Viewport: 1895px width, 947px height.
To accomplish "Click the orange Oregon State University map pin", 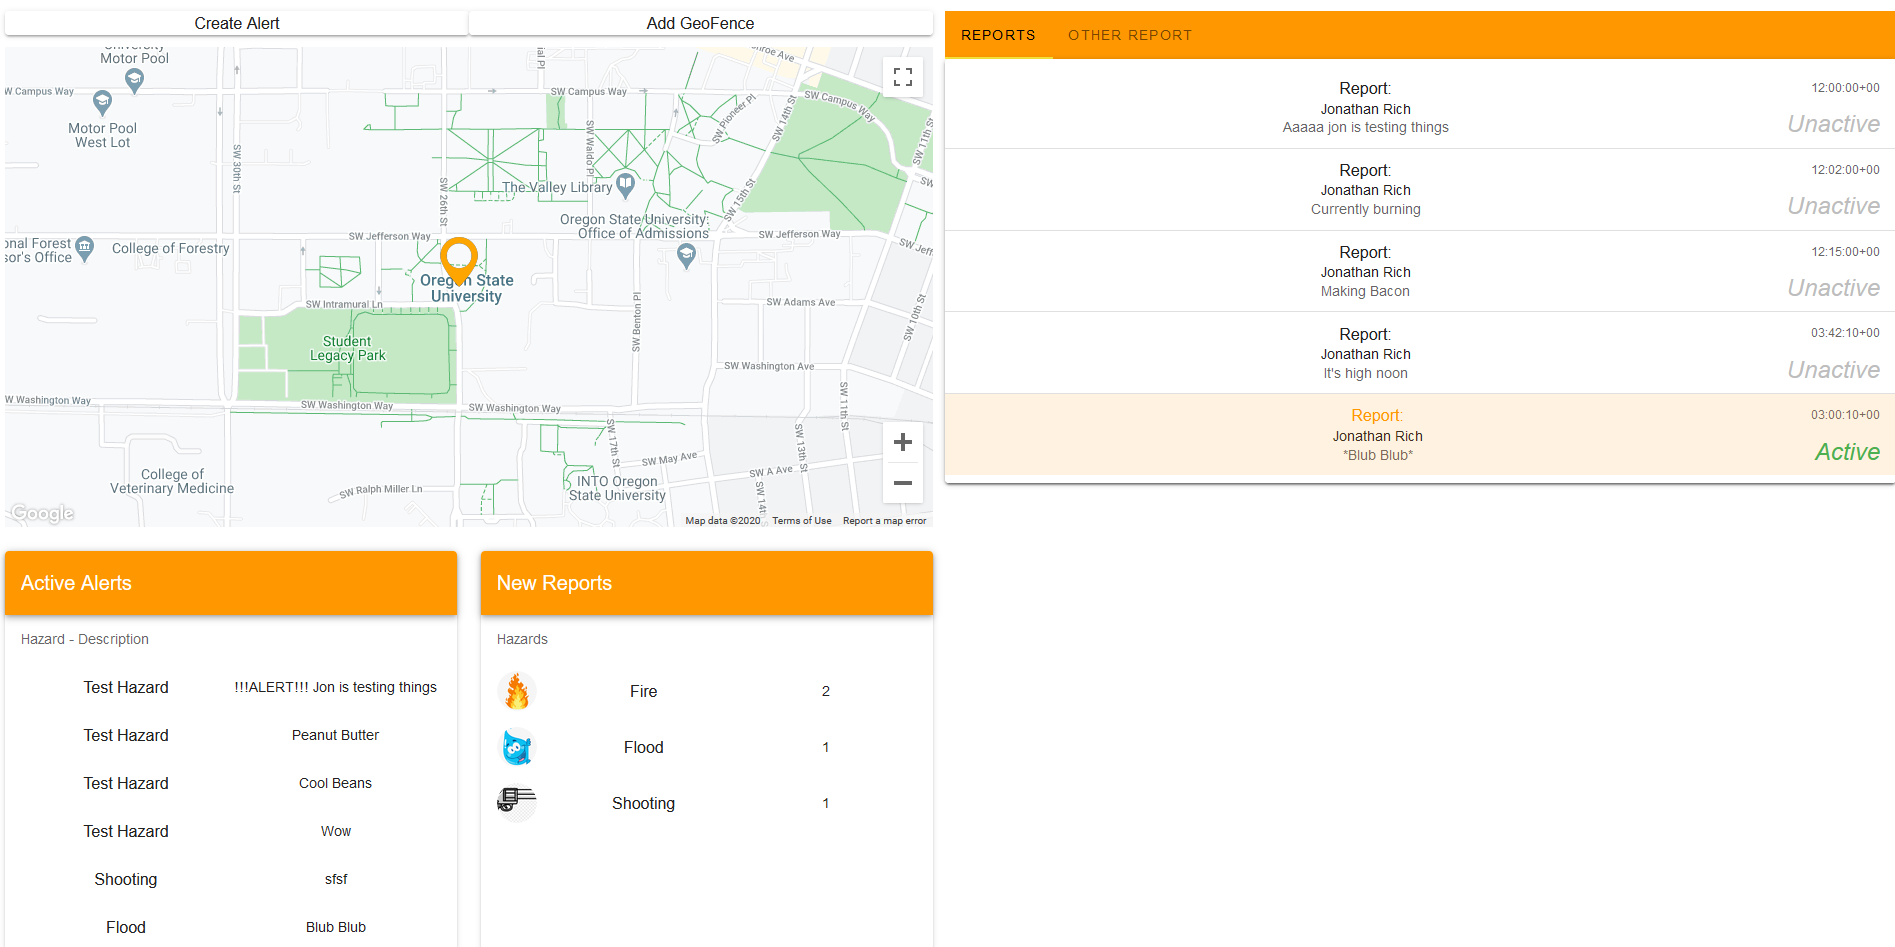I will coord(459,259).
